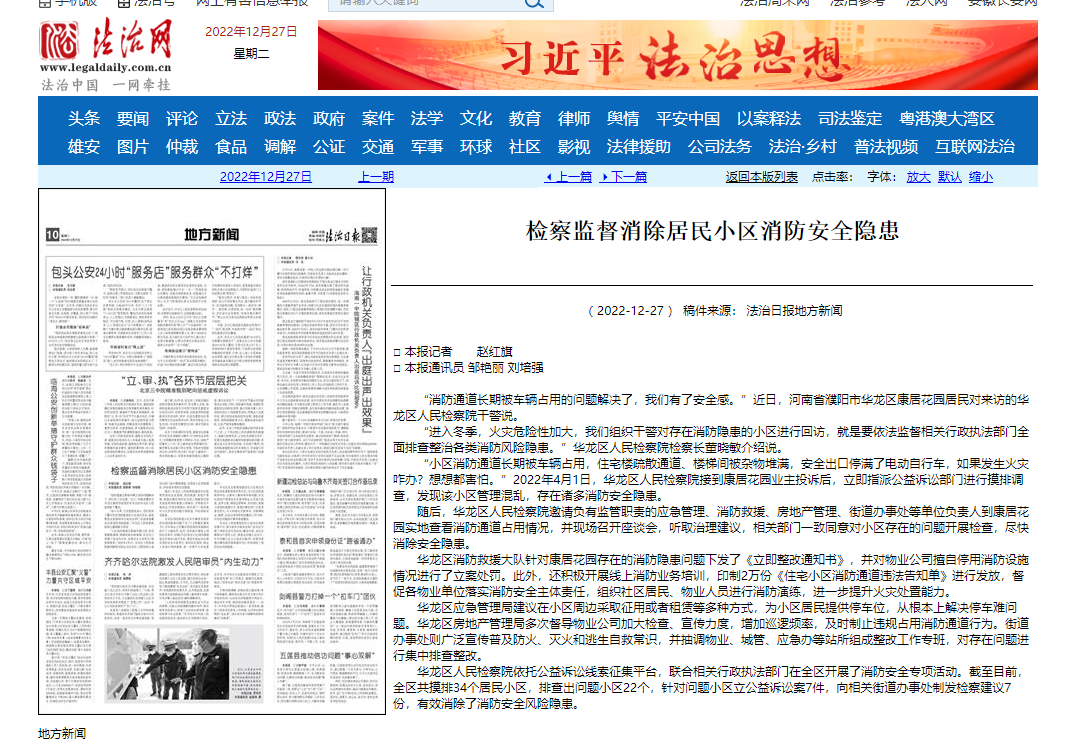
Task: Open the newspaper page thumbnail image
Action: 211,451
